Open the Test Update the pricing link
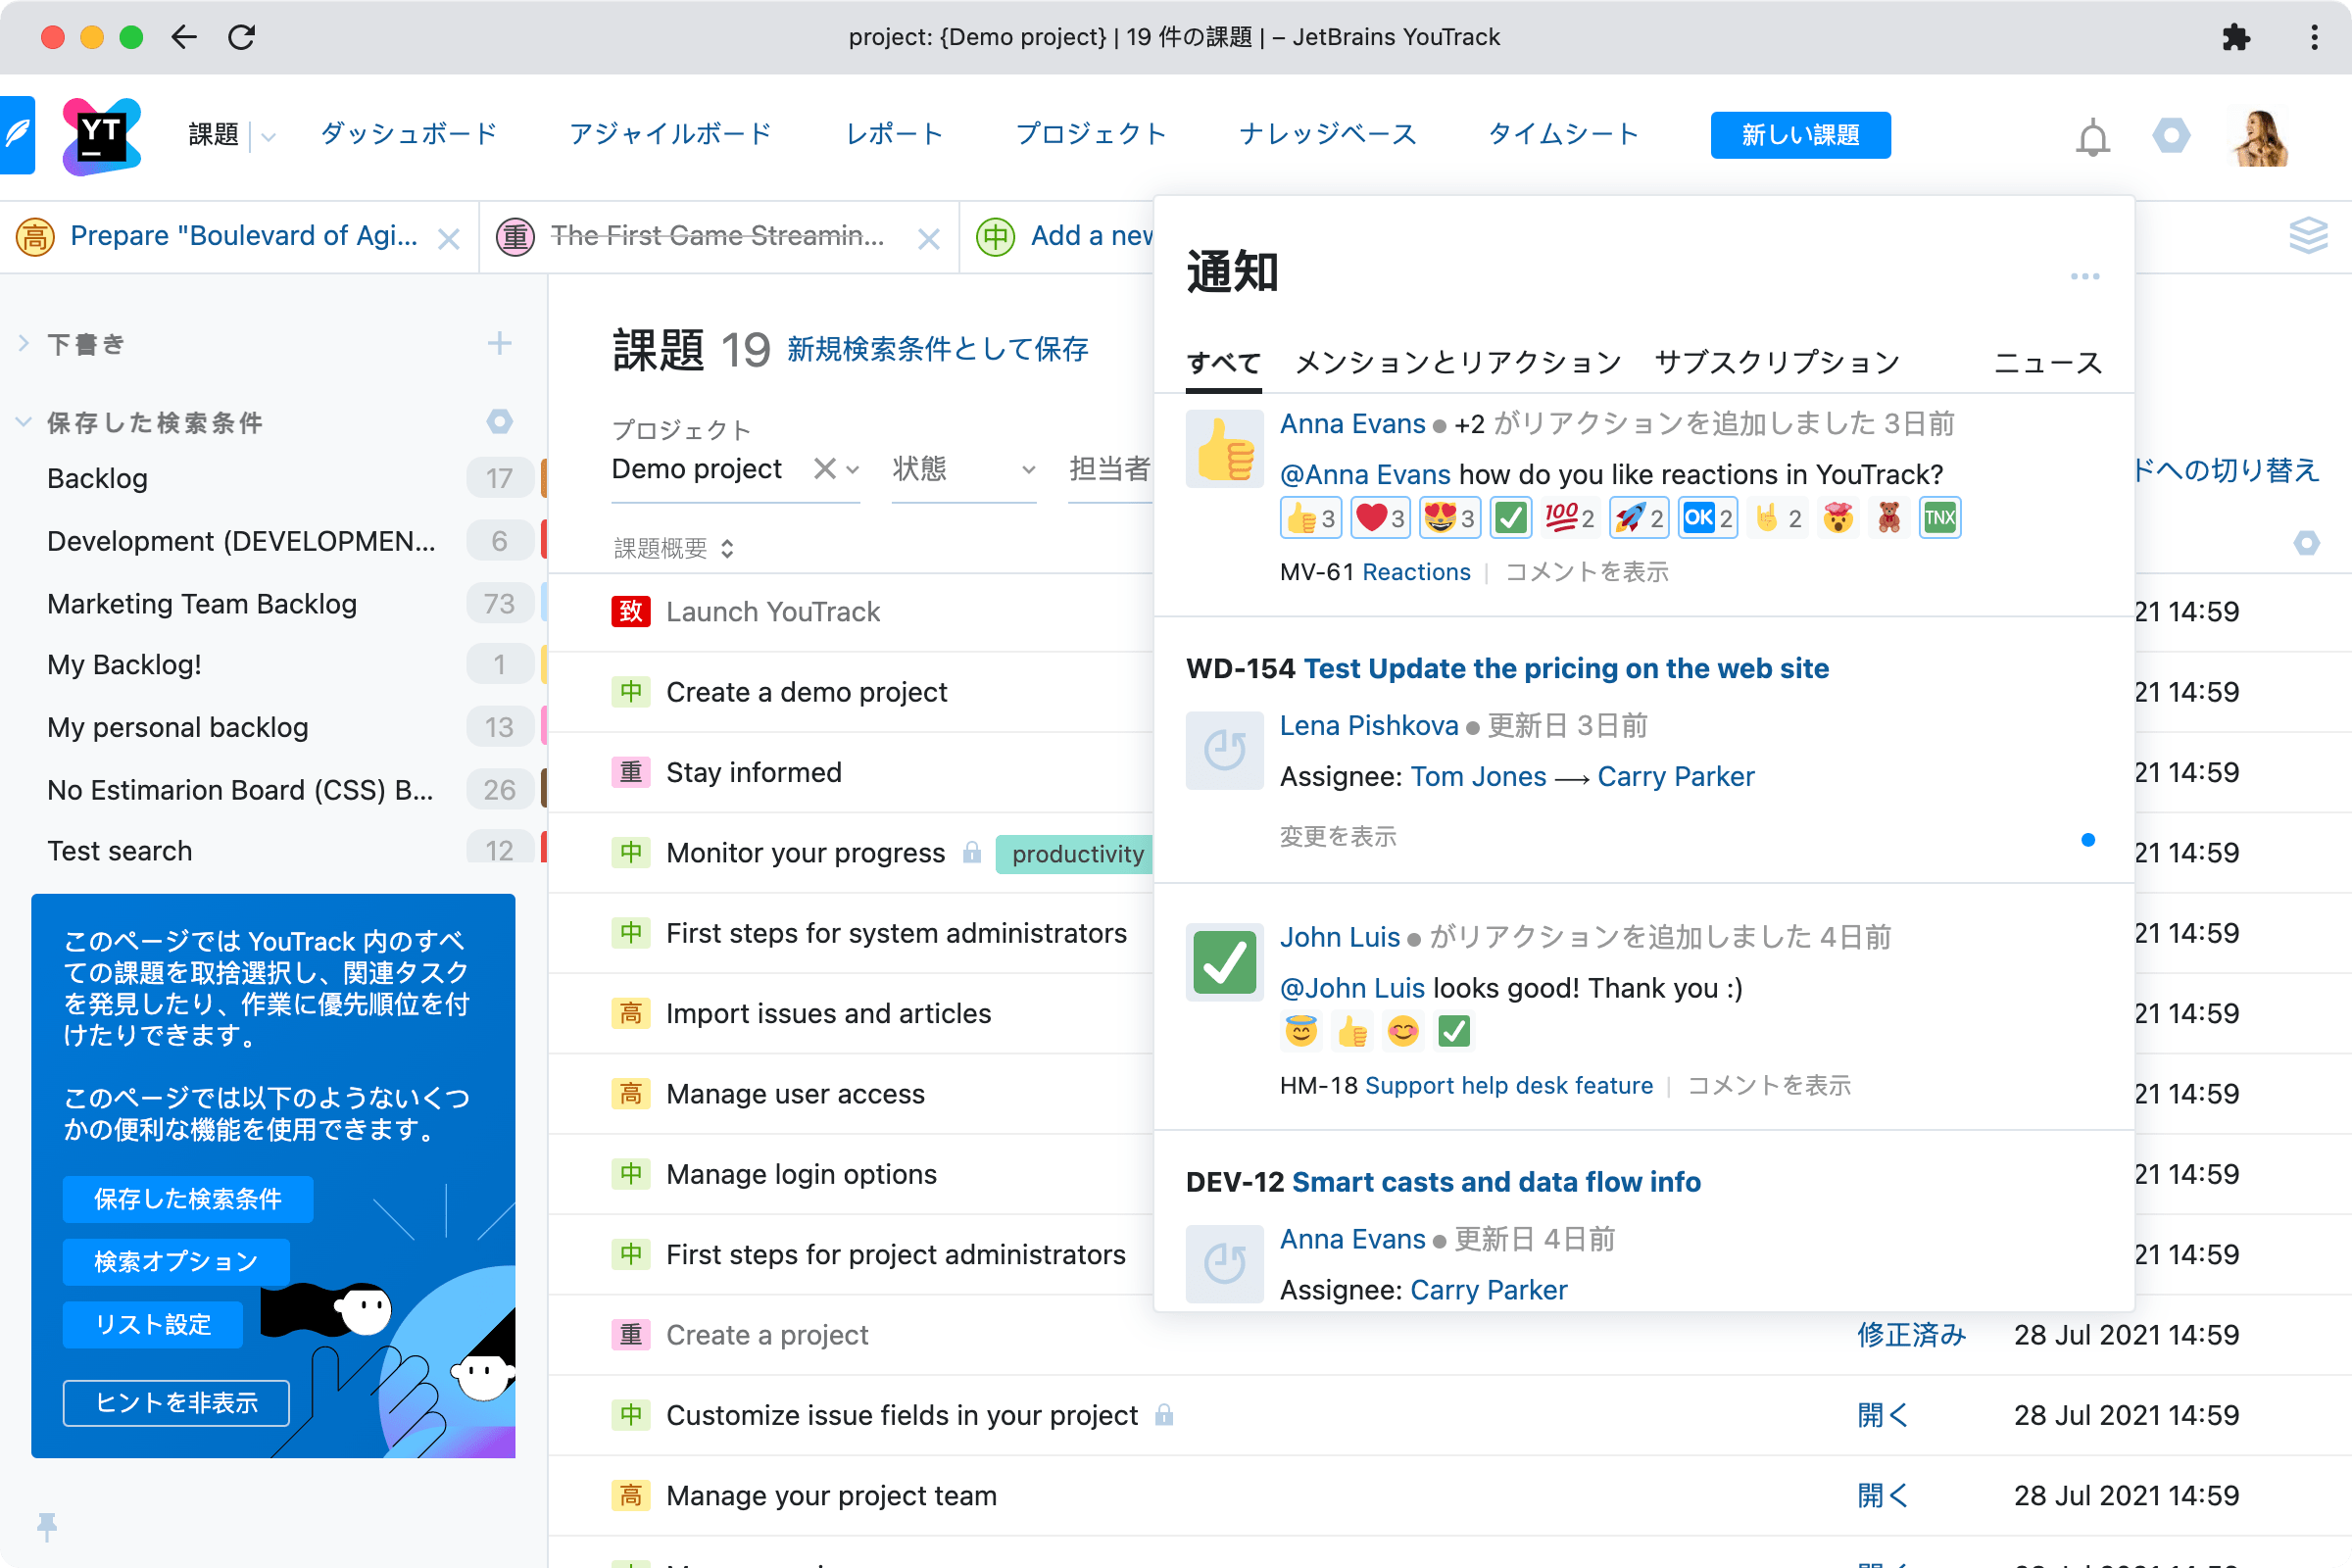 click(x=1566, y=668)
